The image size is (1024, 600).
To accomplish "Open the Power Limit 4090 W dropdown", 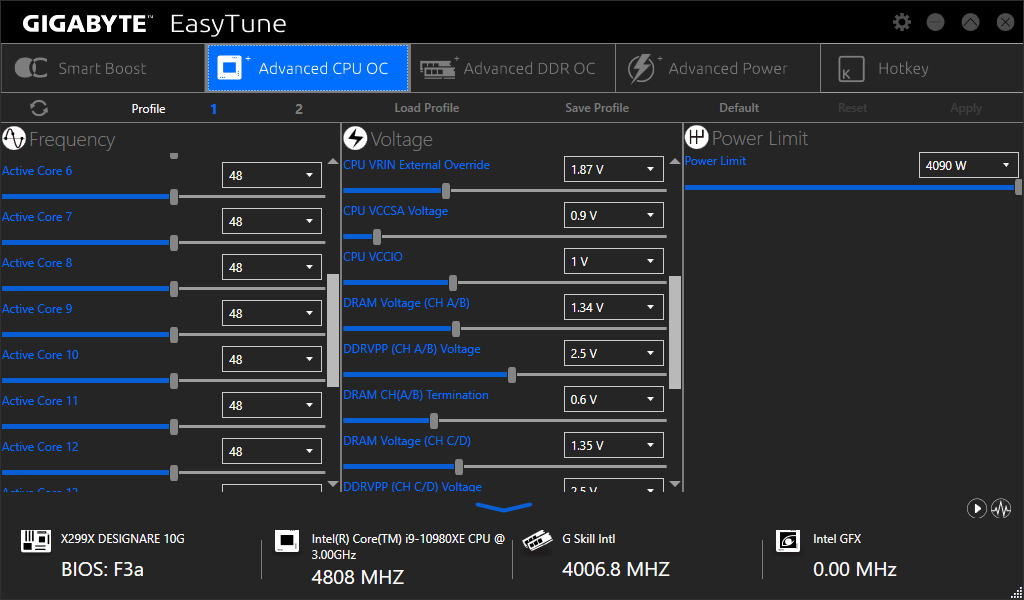I will click(968, 165).
